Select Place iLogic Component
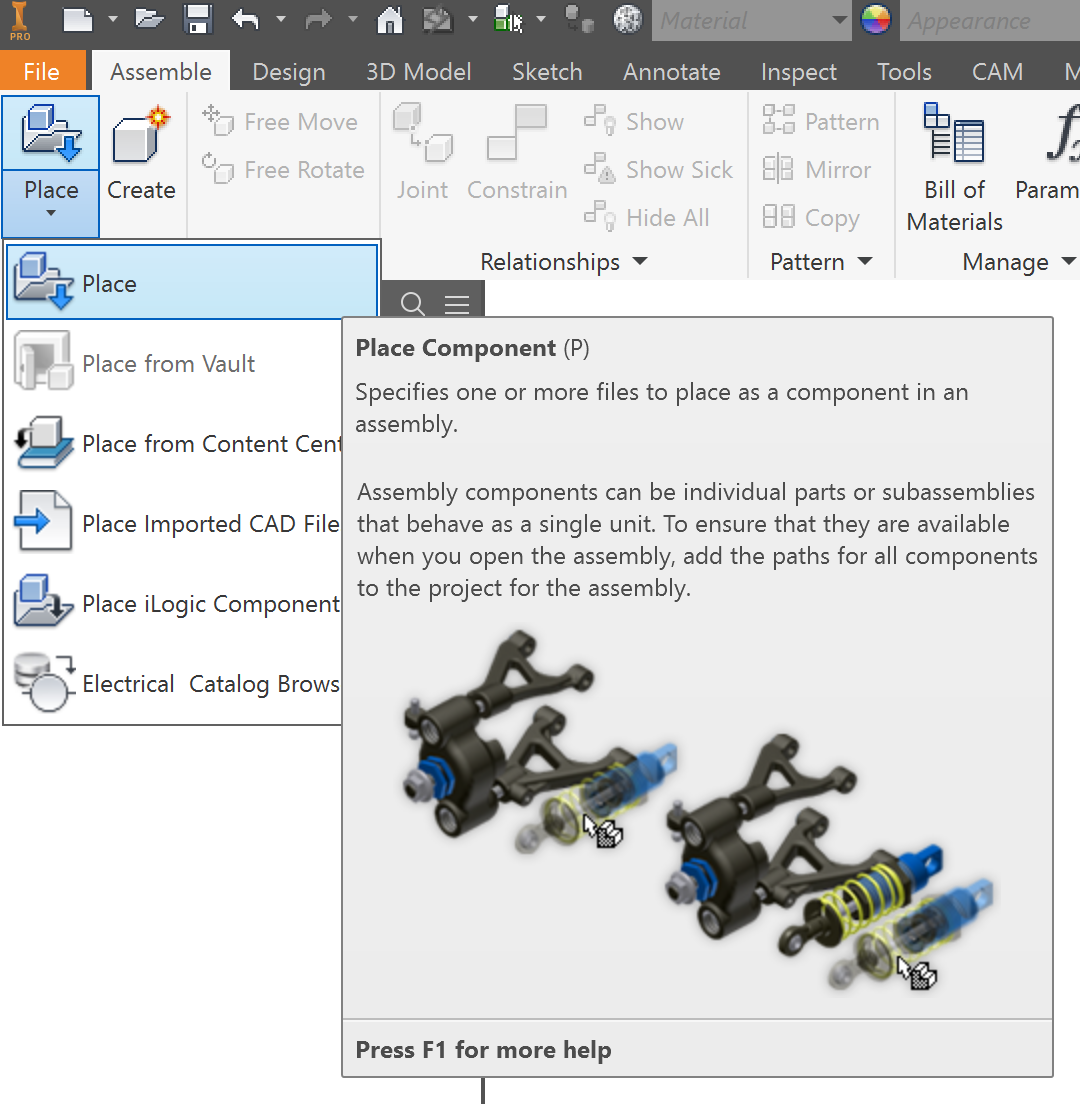Image resolution: width=1080 pixels, height=1104 pixels. tap(190, 603)
